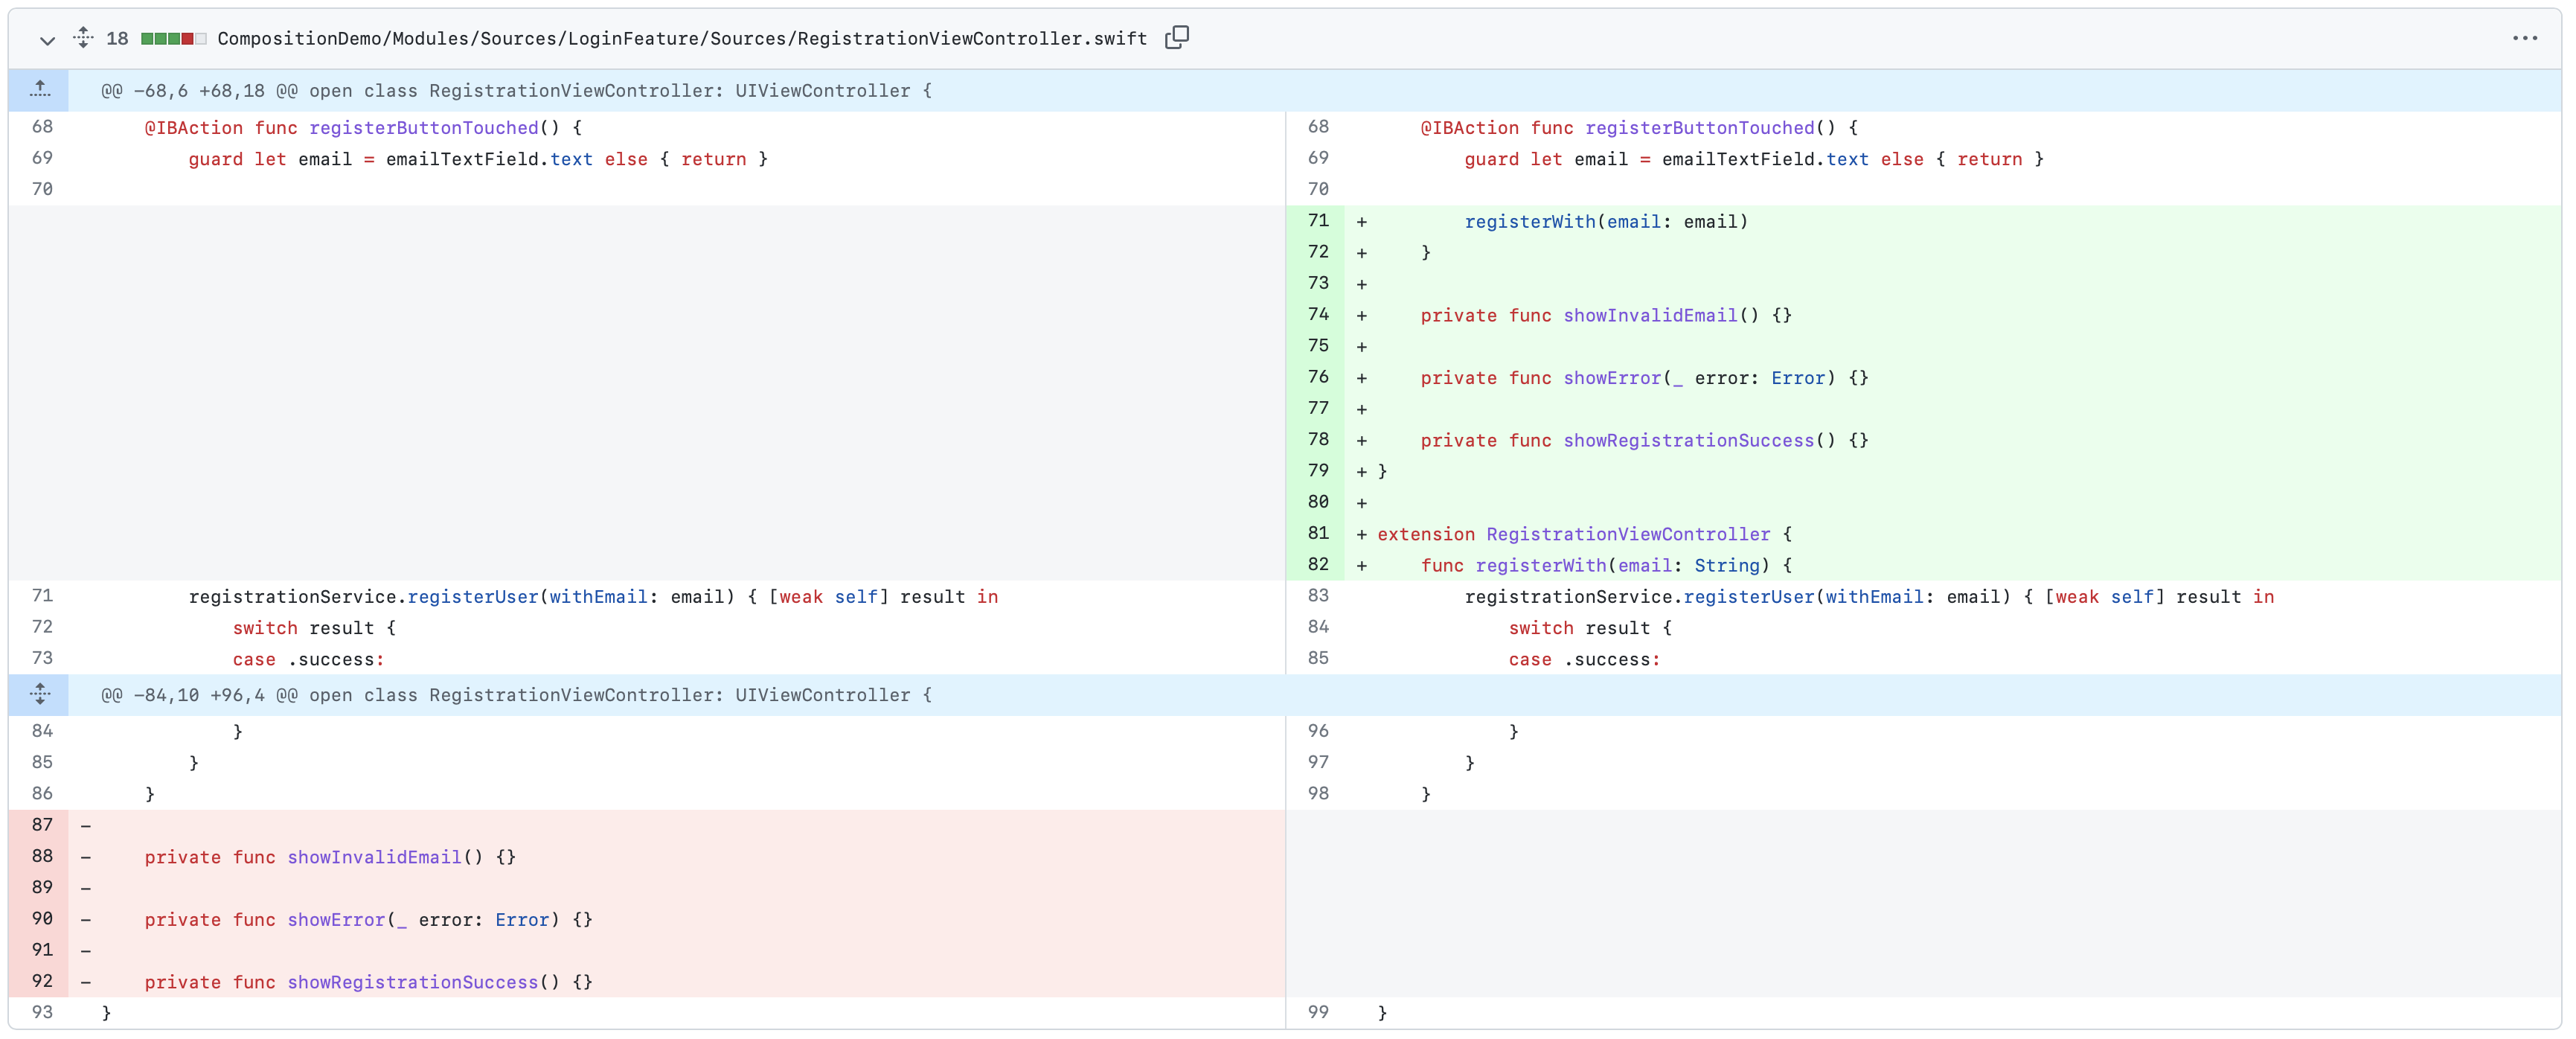Screen dimensions: 2576x1039
Task: Click the hunk header text @@ -68,6 +68,18 @@
Action: (x=199, y=91)
